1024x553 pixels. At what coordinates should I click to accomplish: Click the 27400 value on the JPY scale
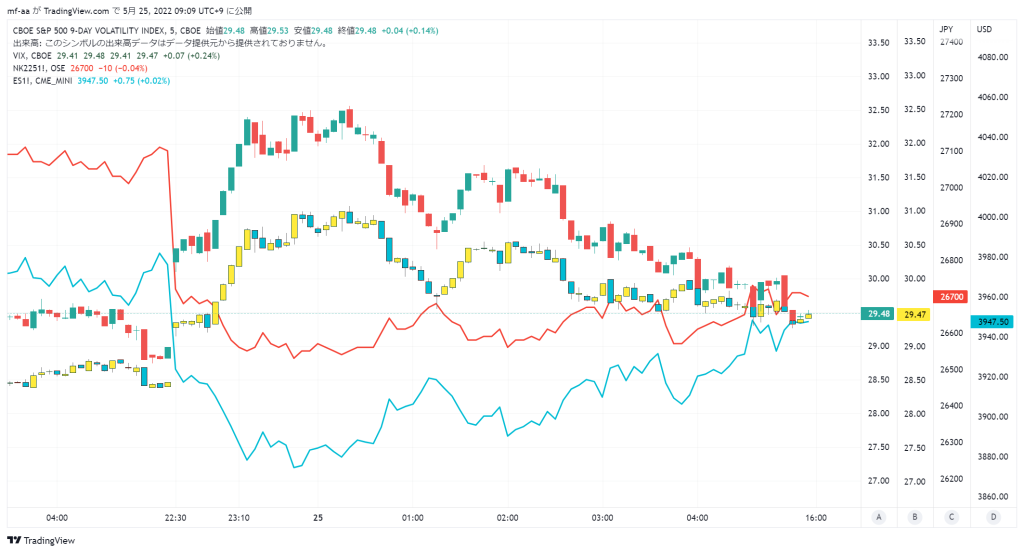point(951,42)
